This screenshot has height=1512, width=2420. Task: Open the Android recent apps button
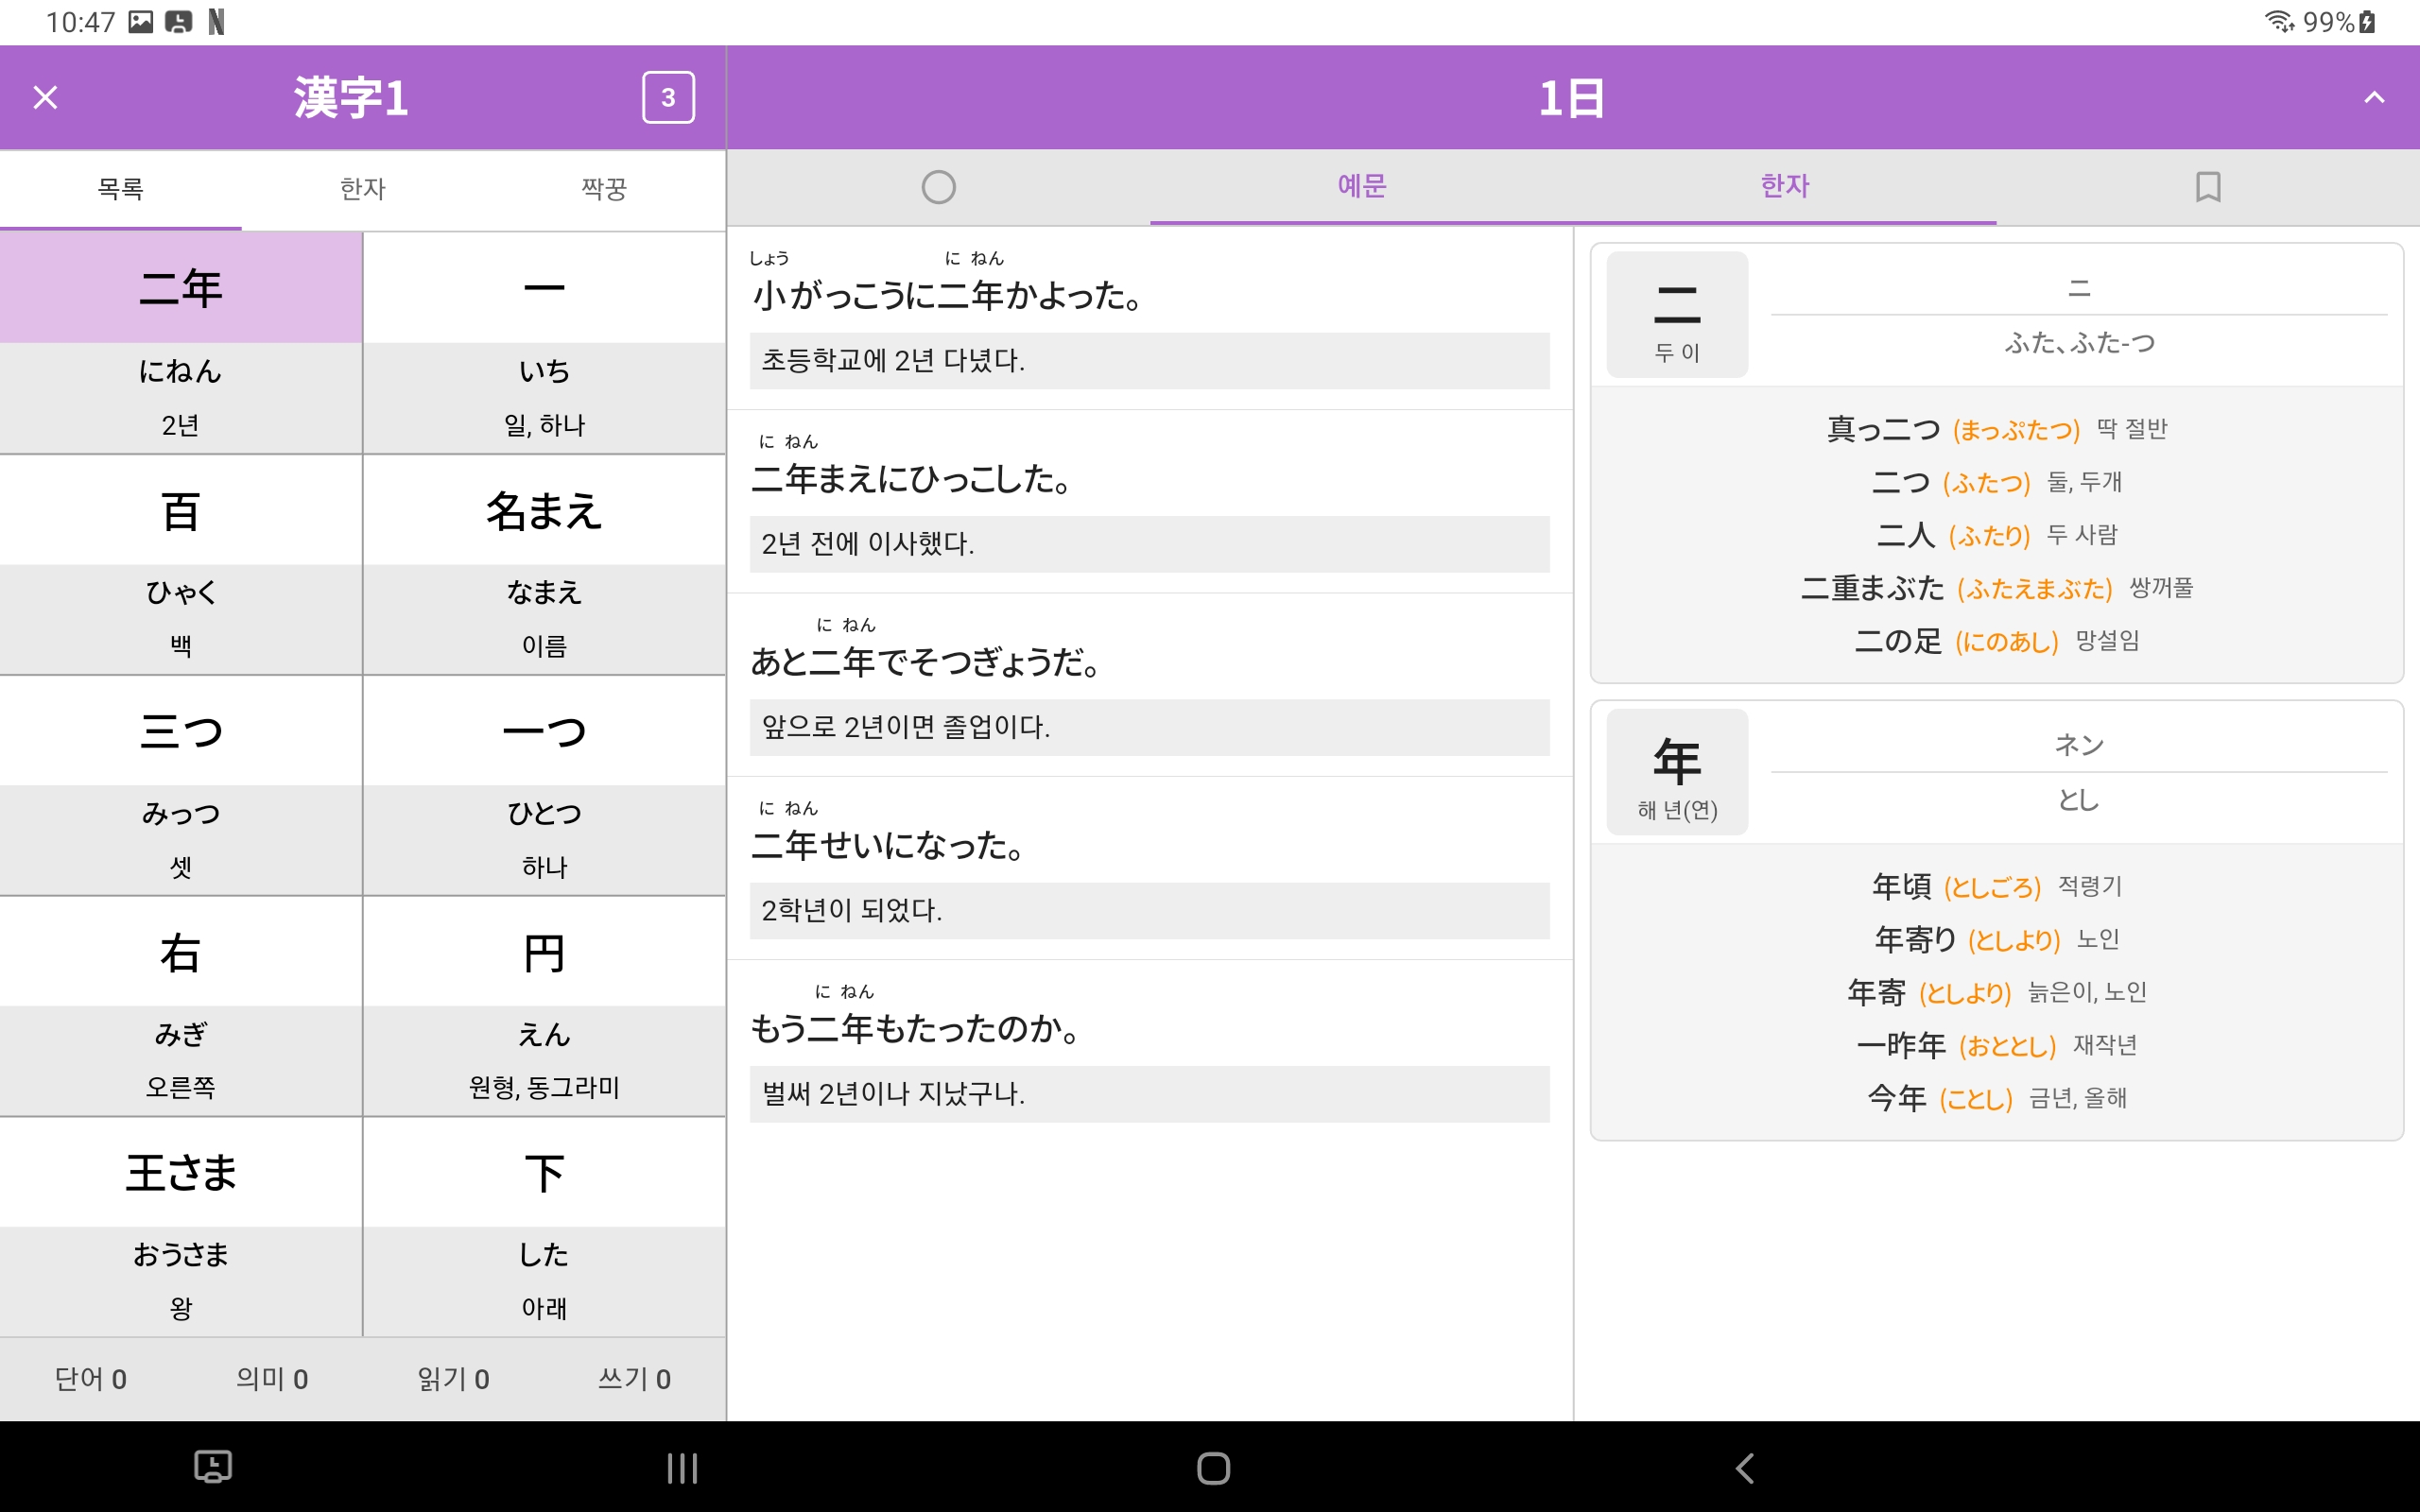click(x=682, y=1468)
